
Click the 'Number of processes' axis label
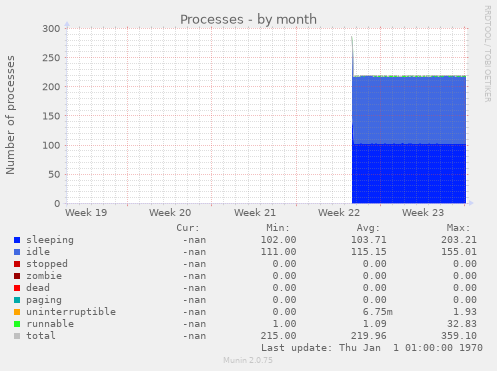point(10,115)
